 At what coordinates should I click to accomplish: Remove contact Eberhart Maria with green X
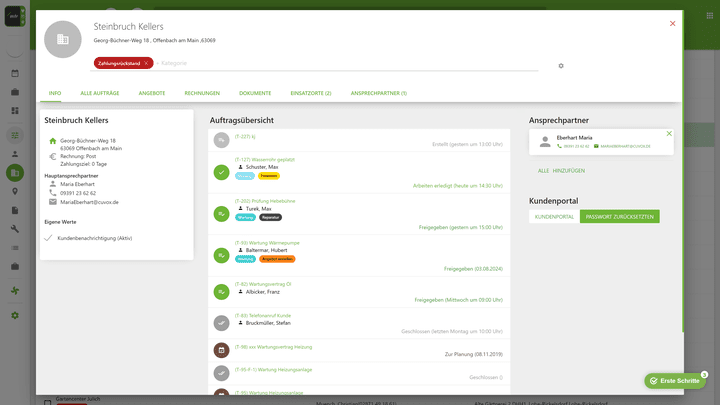tap(669, 133)
